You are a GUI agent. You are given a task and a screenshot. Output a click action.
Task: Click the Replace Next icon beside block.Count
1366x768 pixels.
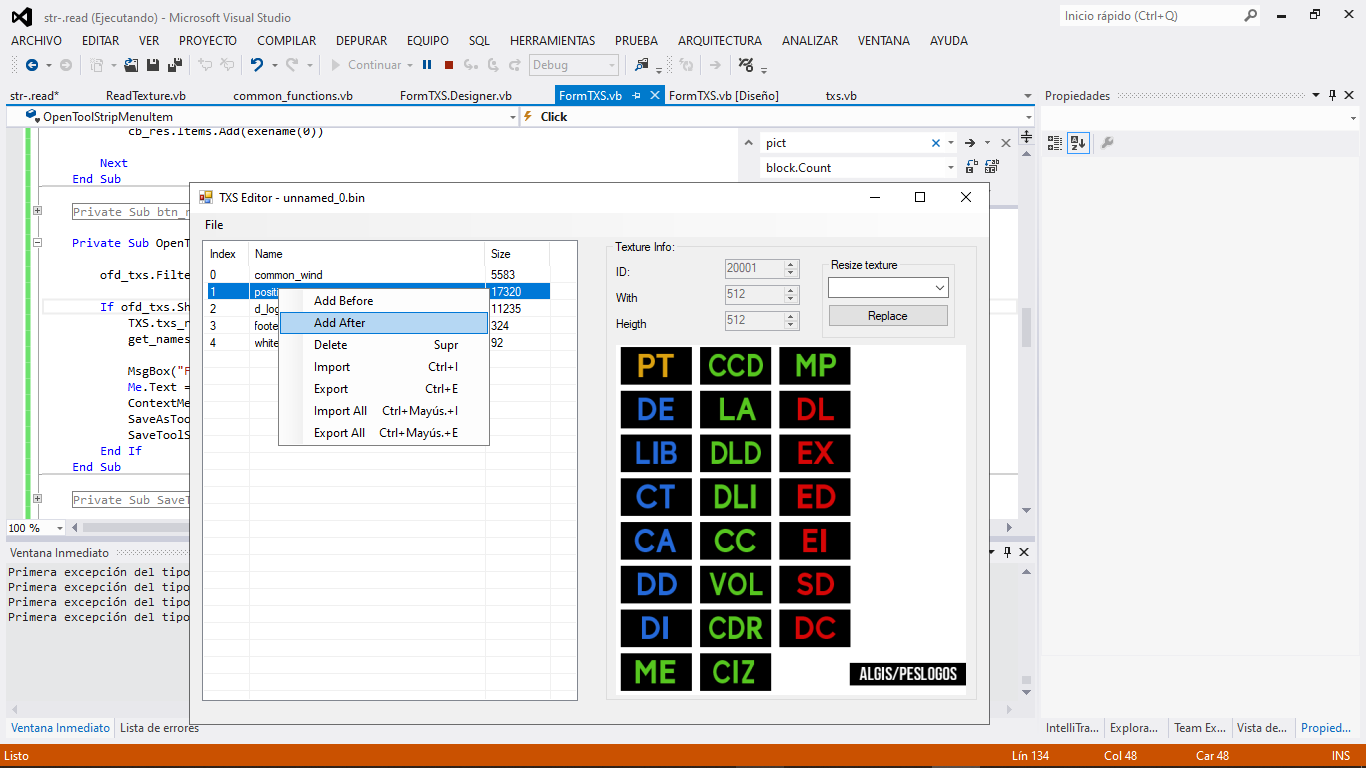click(x=972, y=167)
